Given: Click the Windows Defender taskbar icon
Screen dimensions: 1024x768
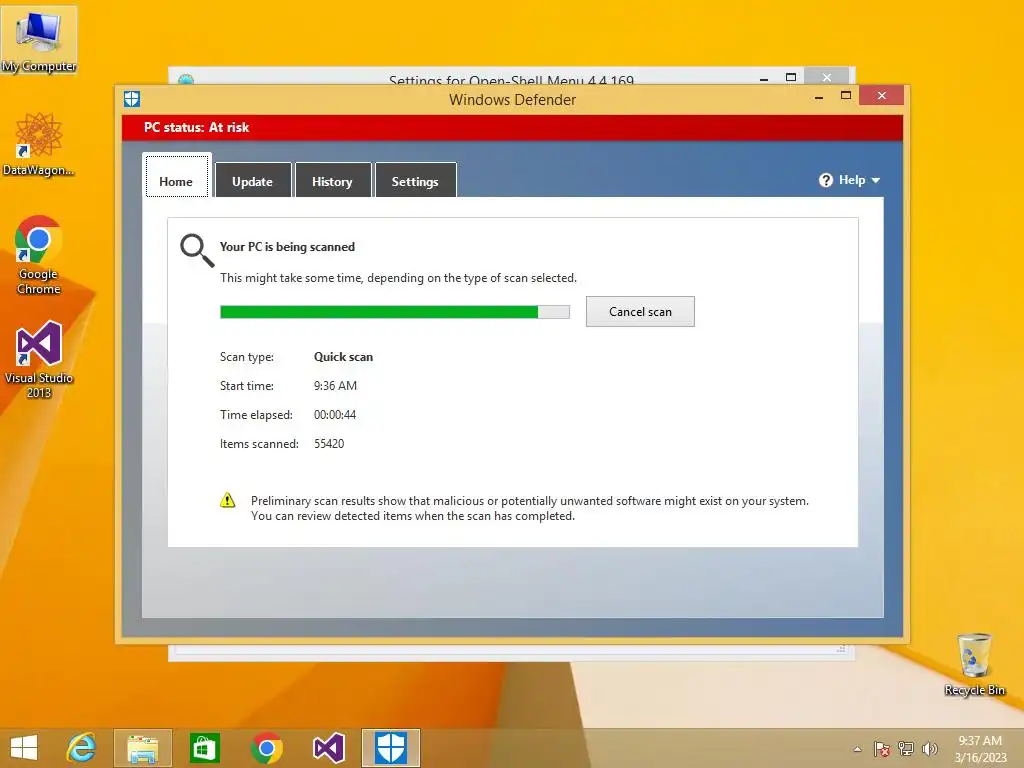Looking at the screenshot, I should 391,748.
